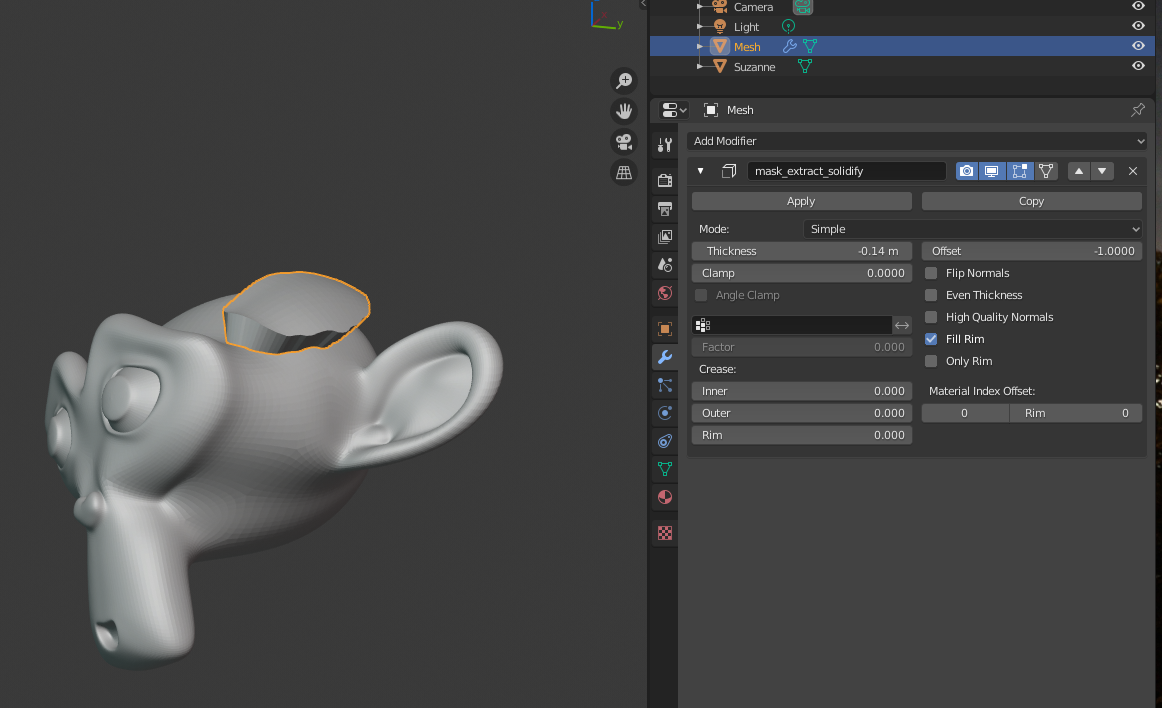Viewport: 1162px width, 708px height.
Task: Open the Add Modifier dropdown
Action: [917, 141]
